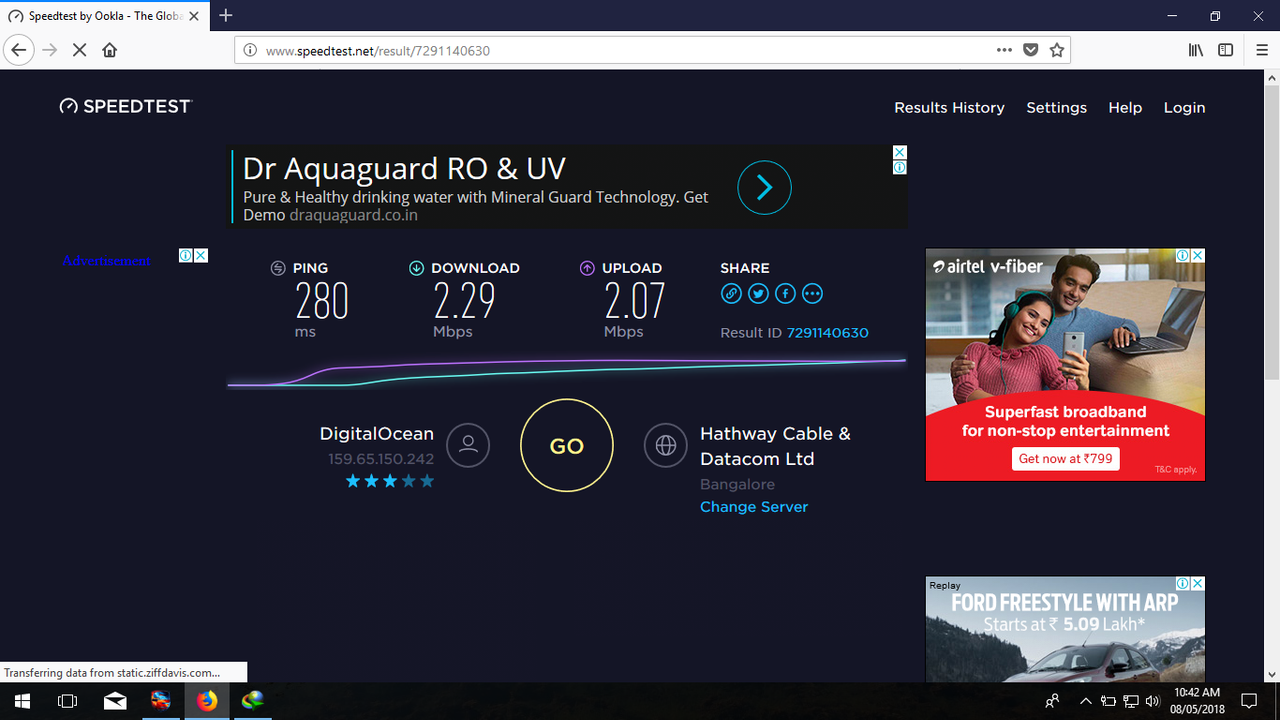The image size is (1280, 720).
Task: Click the DigitalOcean provider profile icon
Action: 468,445
